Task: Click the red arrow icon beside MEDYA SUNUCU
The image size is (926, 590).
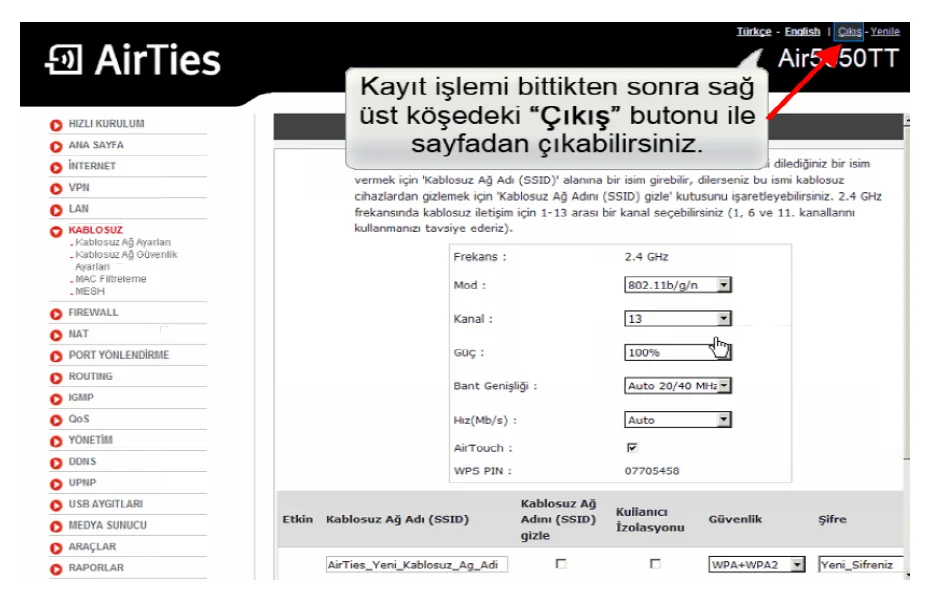Action: [56, 527]
